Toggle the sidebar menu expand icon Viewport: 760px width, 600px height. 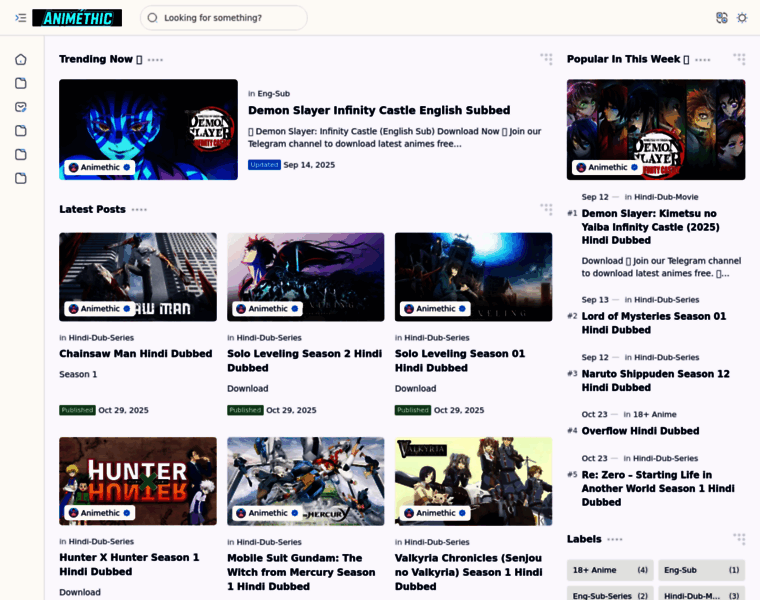point(20,18)
